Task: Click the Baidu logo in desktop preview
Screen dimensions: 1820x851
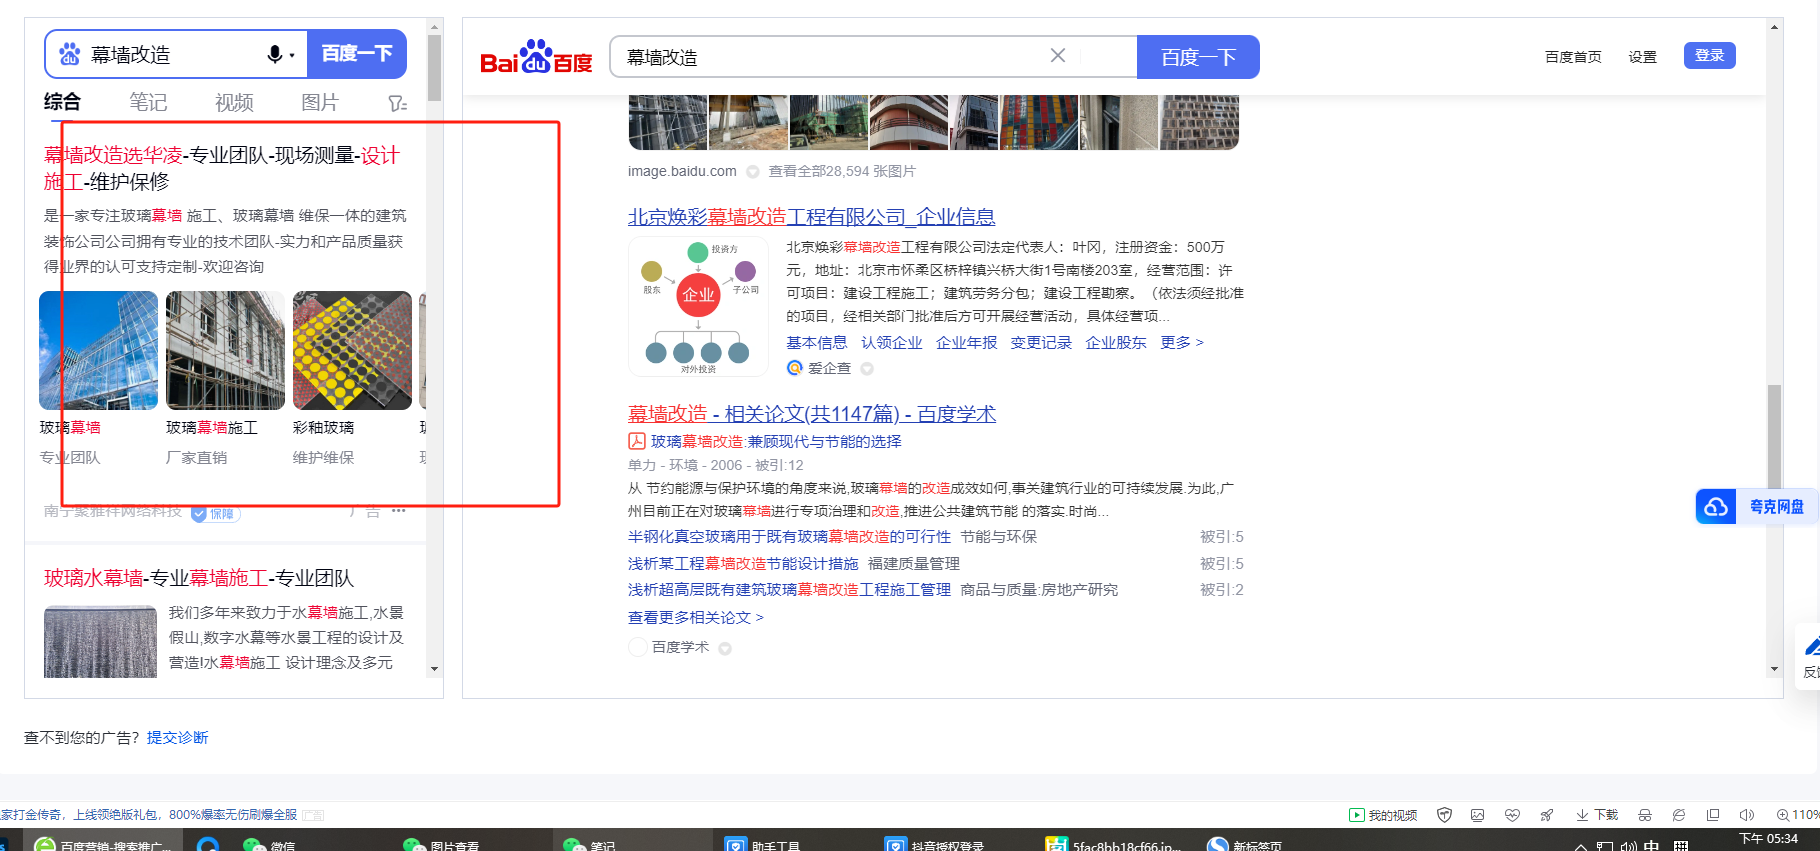Action: [x=536, y=58]
